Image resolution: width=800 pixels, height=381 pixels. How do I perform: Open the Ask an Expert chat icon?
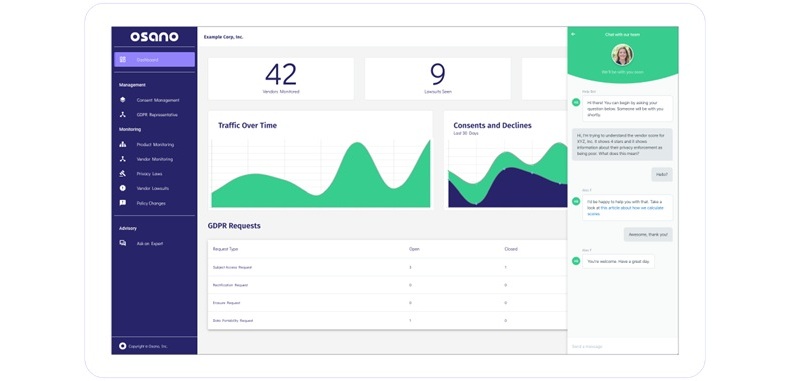point(122,243)
